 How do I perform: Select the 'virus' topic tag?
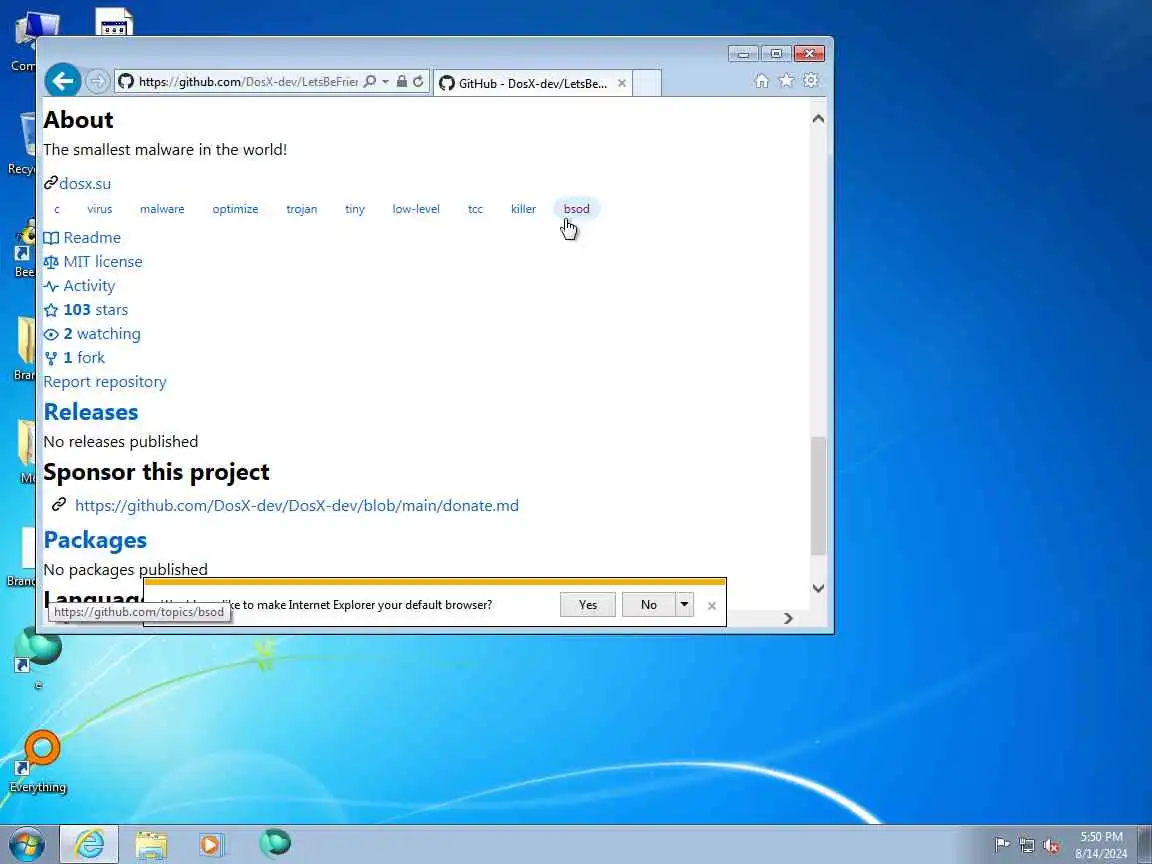(x=100, y=209)
